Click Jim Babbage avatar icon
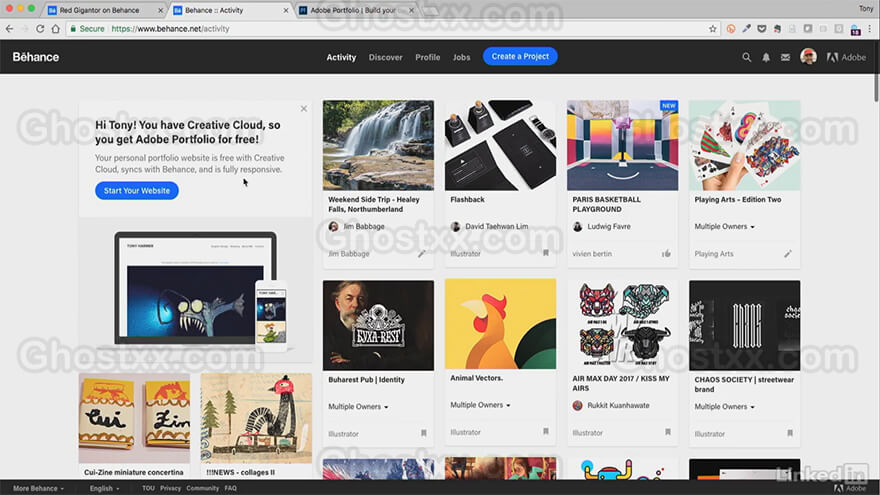Screen dimensions: 880x495 point(333,227)
